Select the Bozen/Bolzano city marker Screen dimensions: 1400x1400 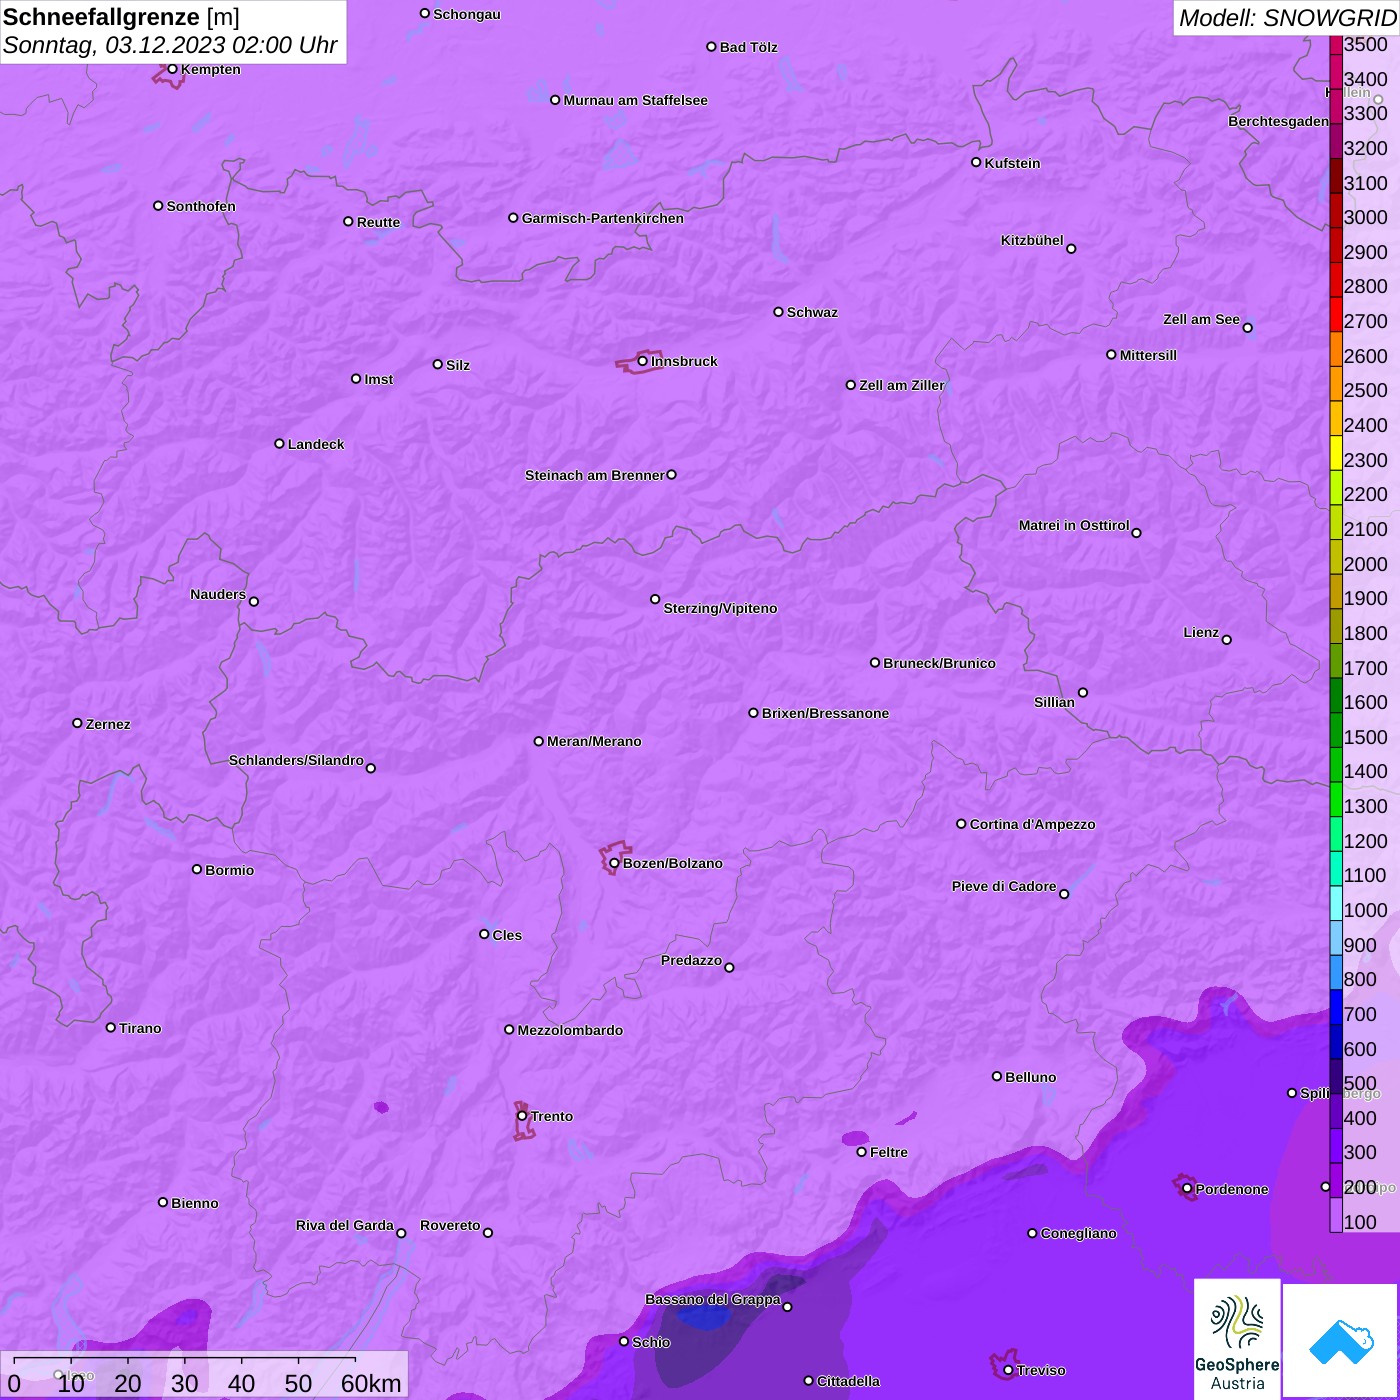click(614, 863)
